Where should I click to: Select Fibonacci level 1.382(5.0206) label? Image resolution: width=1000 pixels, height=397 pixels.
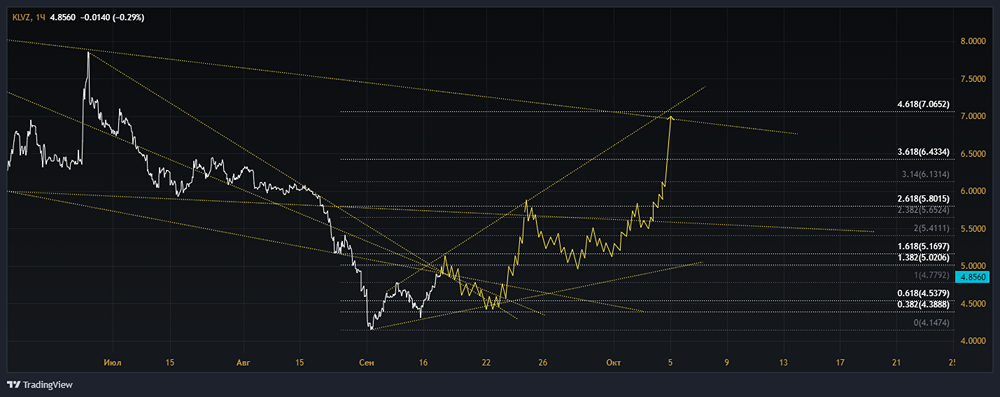click(923, 257)
